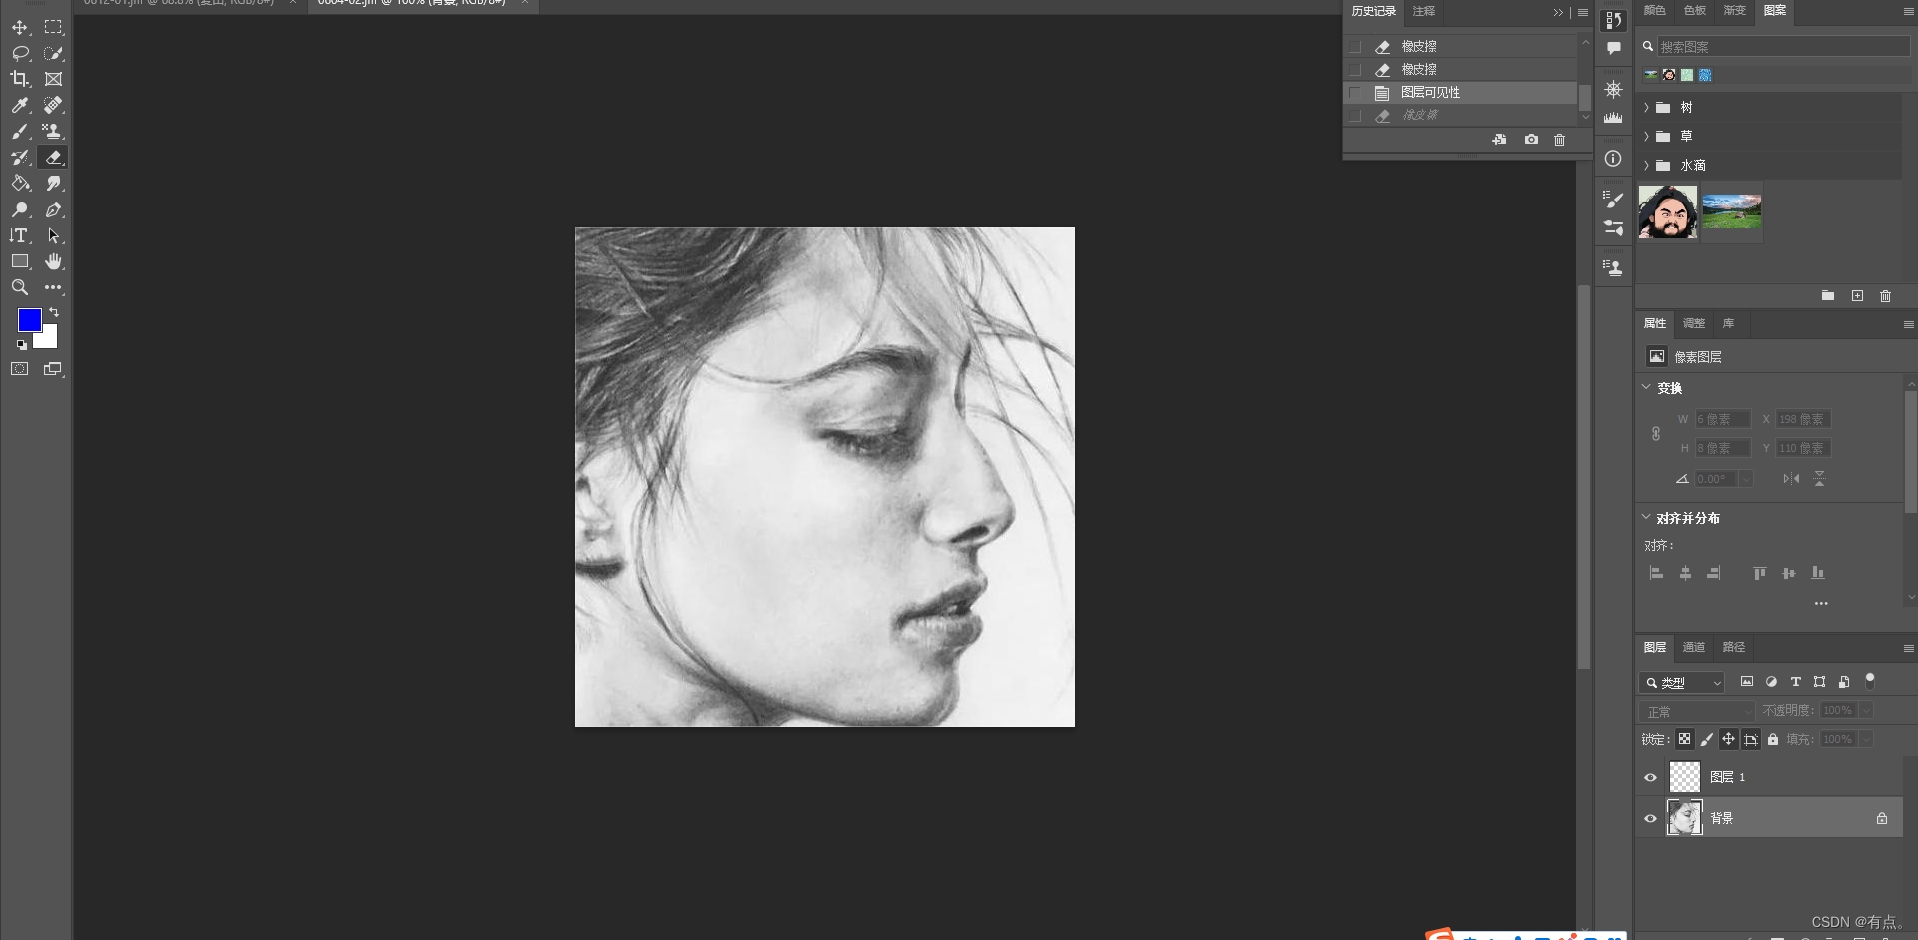Image resolution: width=1918 pixels, height=940 pixels.
Task: Switch to the 颜色 tab
Action: (x=1655, y=10)
